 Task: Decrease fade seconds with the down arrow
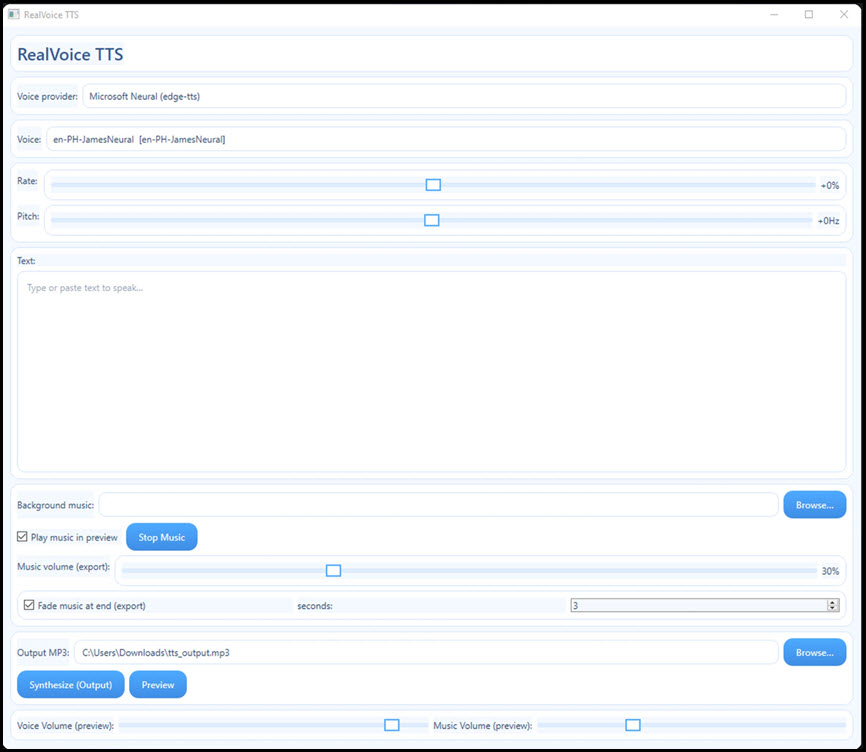click(833, 608)
